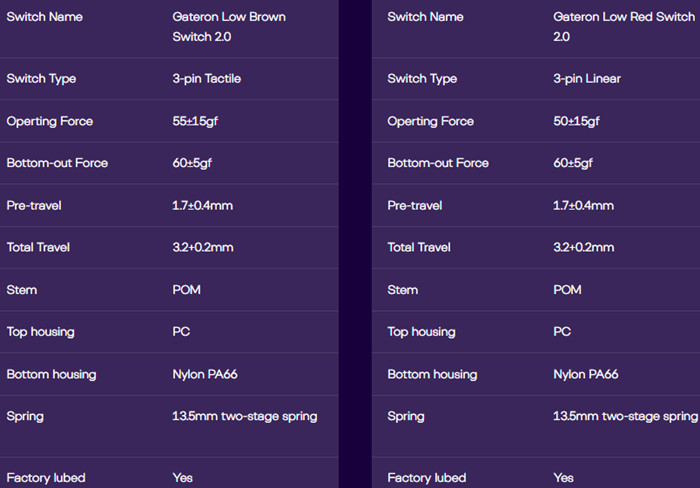This screenshot has width=700, height=488.
Task: Click Top housing label in Brown switch table
Action: 40,332
